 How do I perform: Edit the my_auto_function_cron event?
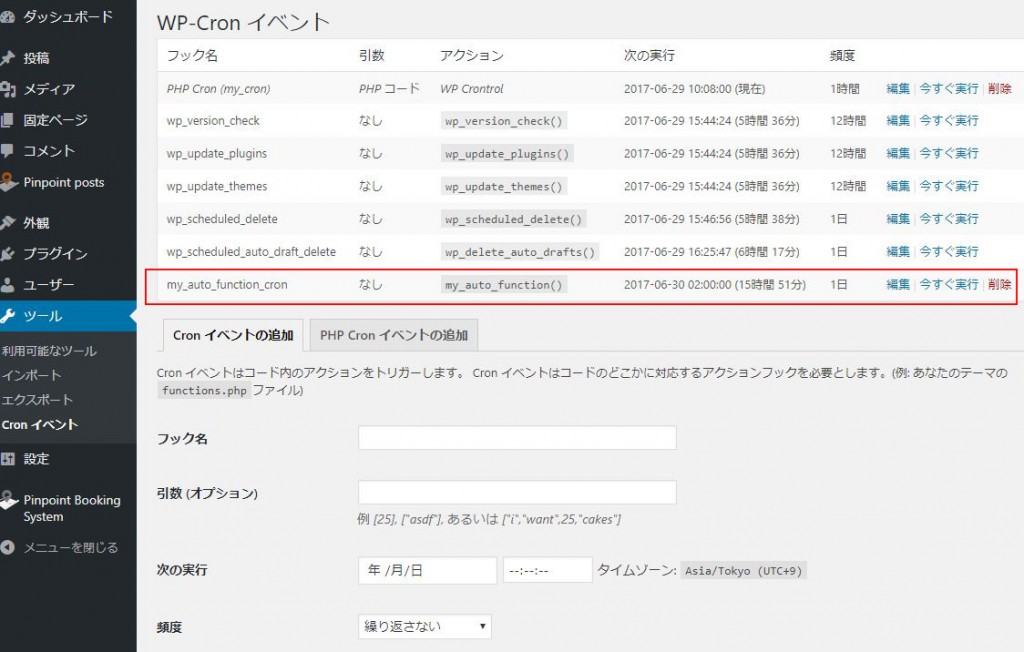[898, 284]
